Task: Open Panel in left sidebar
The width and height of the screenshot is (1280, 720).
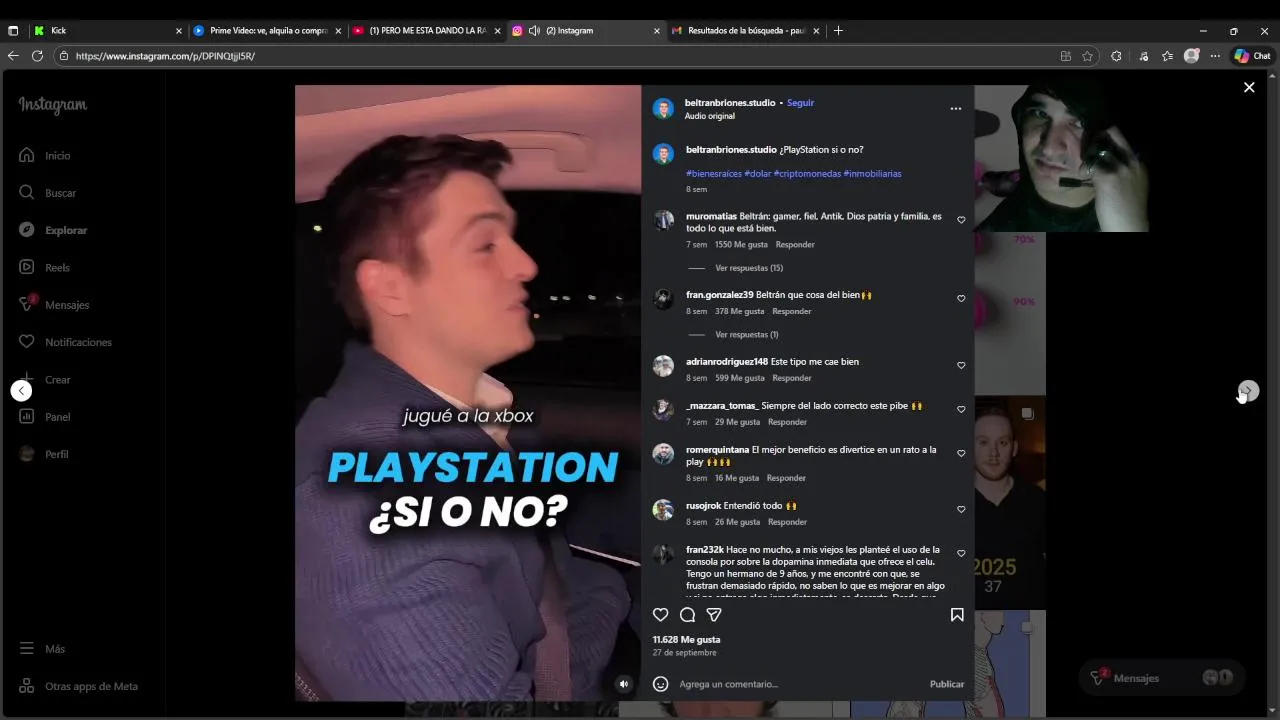Action: click(x=44, y=417)
